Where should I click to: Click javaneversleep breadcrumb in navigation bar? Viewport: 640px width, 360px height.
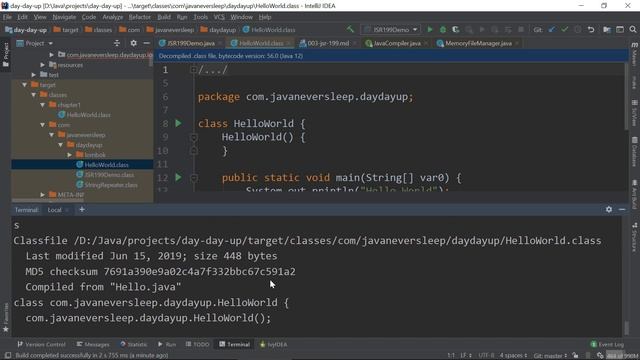click(x=170, y=30)
